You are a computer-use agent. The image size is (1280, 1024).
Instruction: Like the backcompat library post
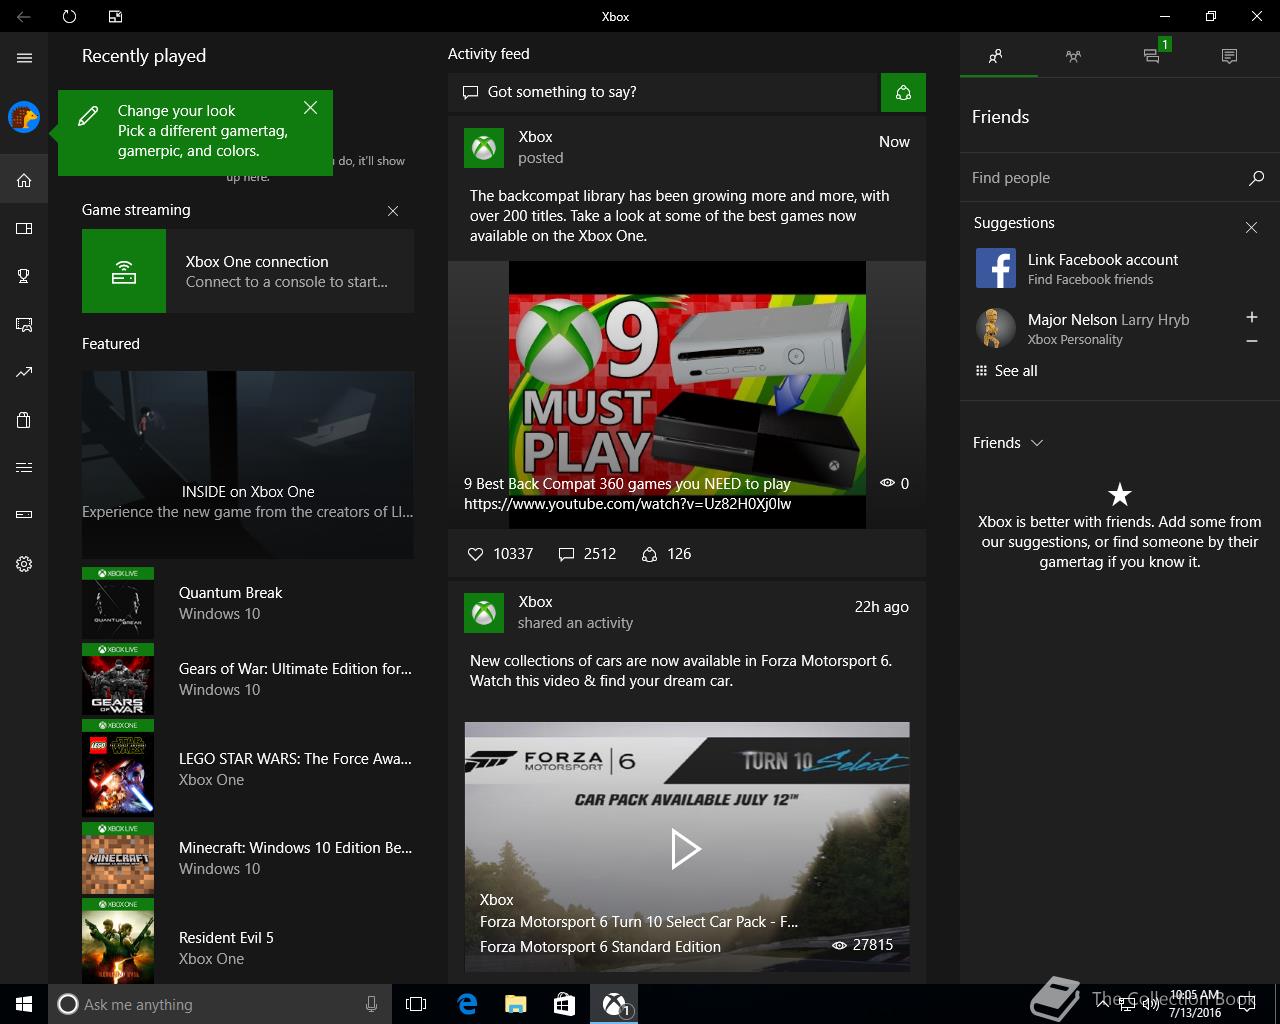[x=476, y=554]
